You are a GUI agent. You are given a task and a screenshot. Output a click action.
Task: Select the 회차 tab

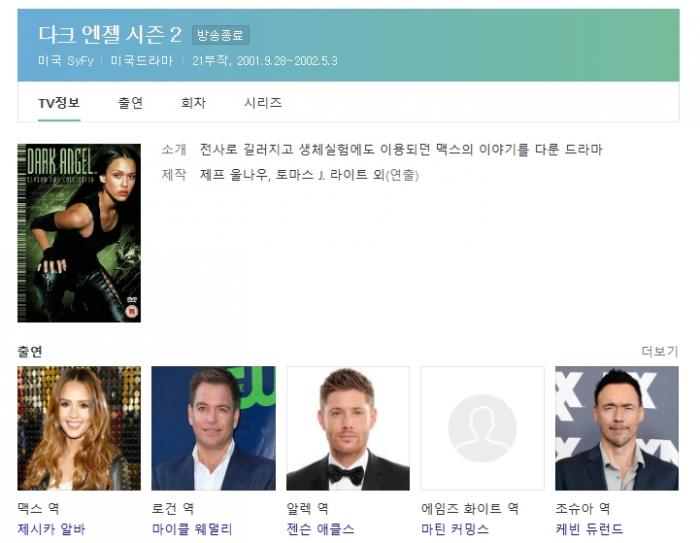(193, 103)
